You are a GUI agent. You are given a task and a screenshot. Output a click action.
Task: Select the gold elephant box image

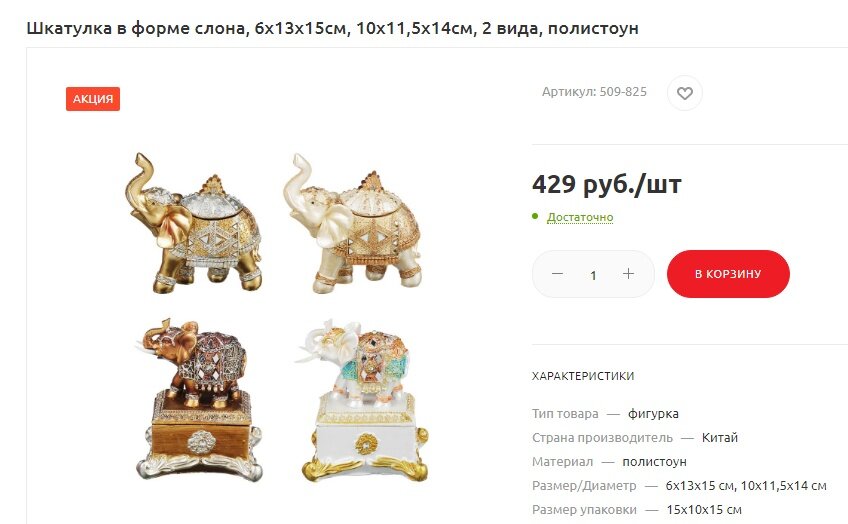click(x=194, y=223)
